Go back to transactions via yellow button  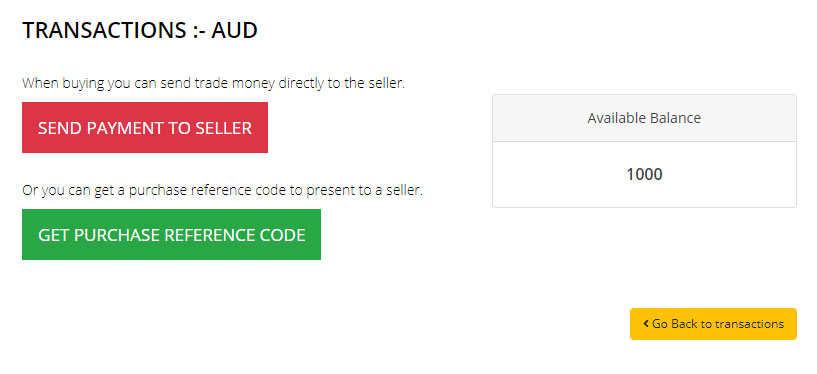(713, 324)
